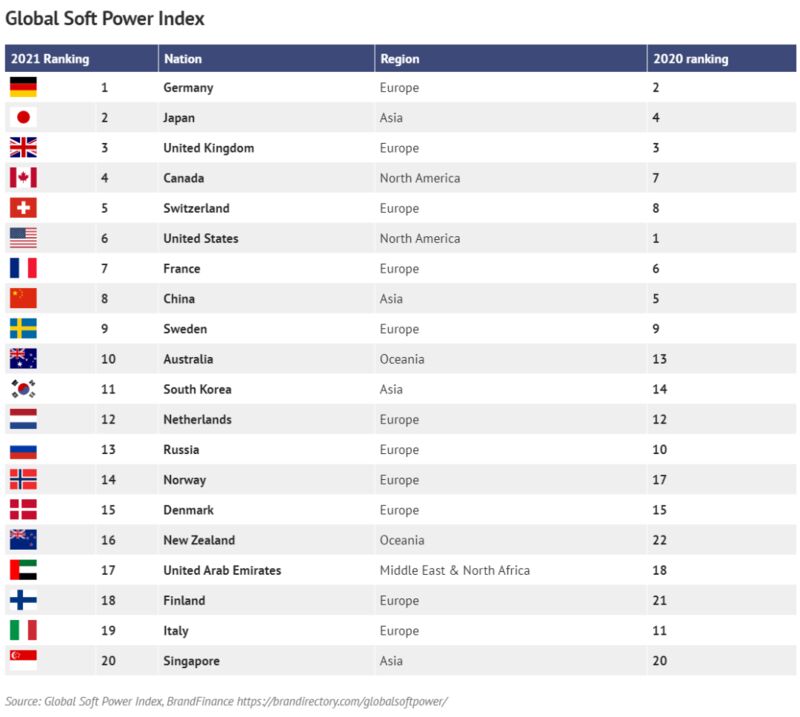Viewport: 800px width, 717px height.
Task: Select the Finland flag icon
Action: tap(23, 600)
